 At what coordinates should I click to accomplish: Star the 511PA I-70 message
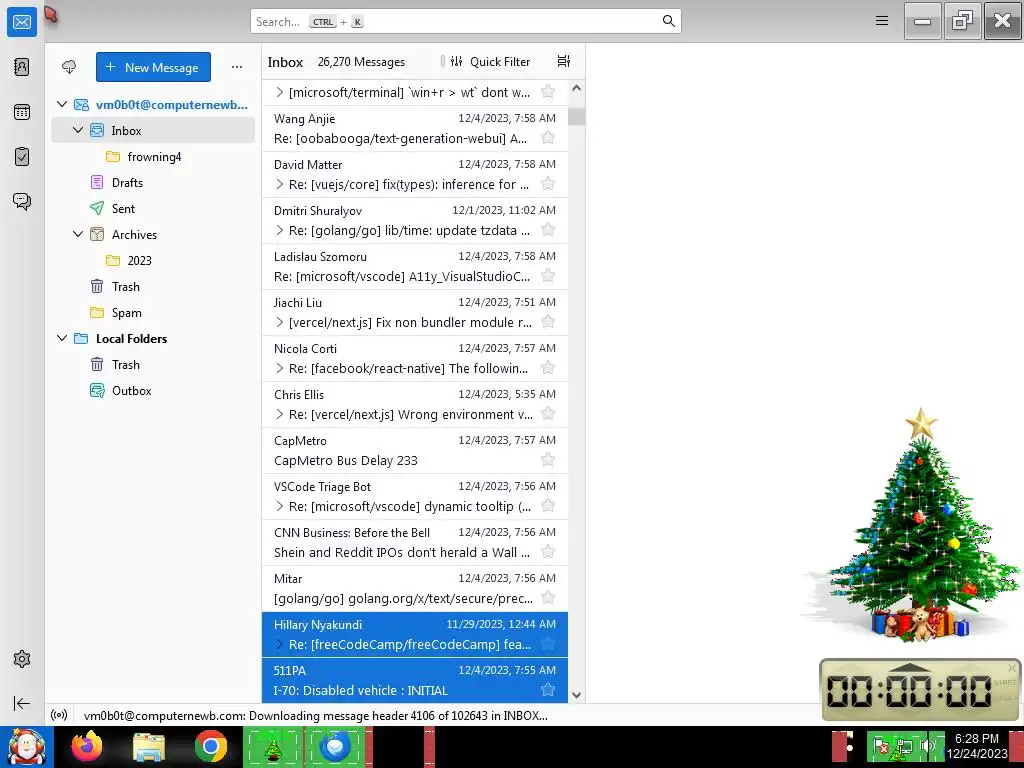tap(548, 690)
